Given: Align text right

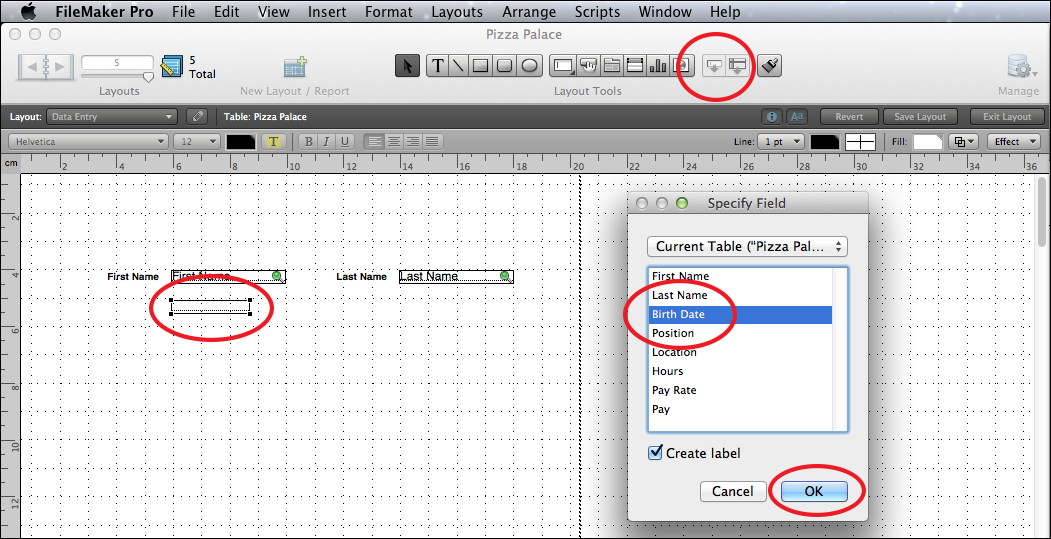Looking at the screenshot, I should click(x=413, y=142).
